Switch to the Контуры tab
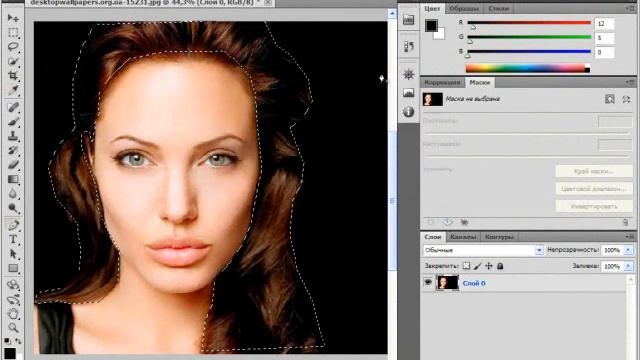 (x=500, y=237)
